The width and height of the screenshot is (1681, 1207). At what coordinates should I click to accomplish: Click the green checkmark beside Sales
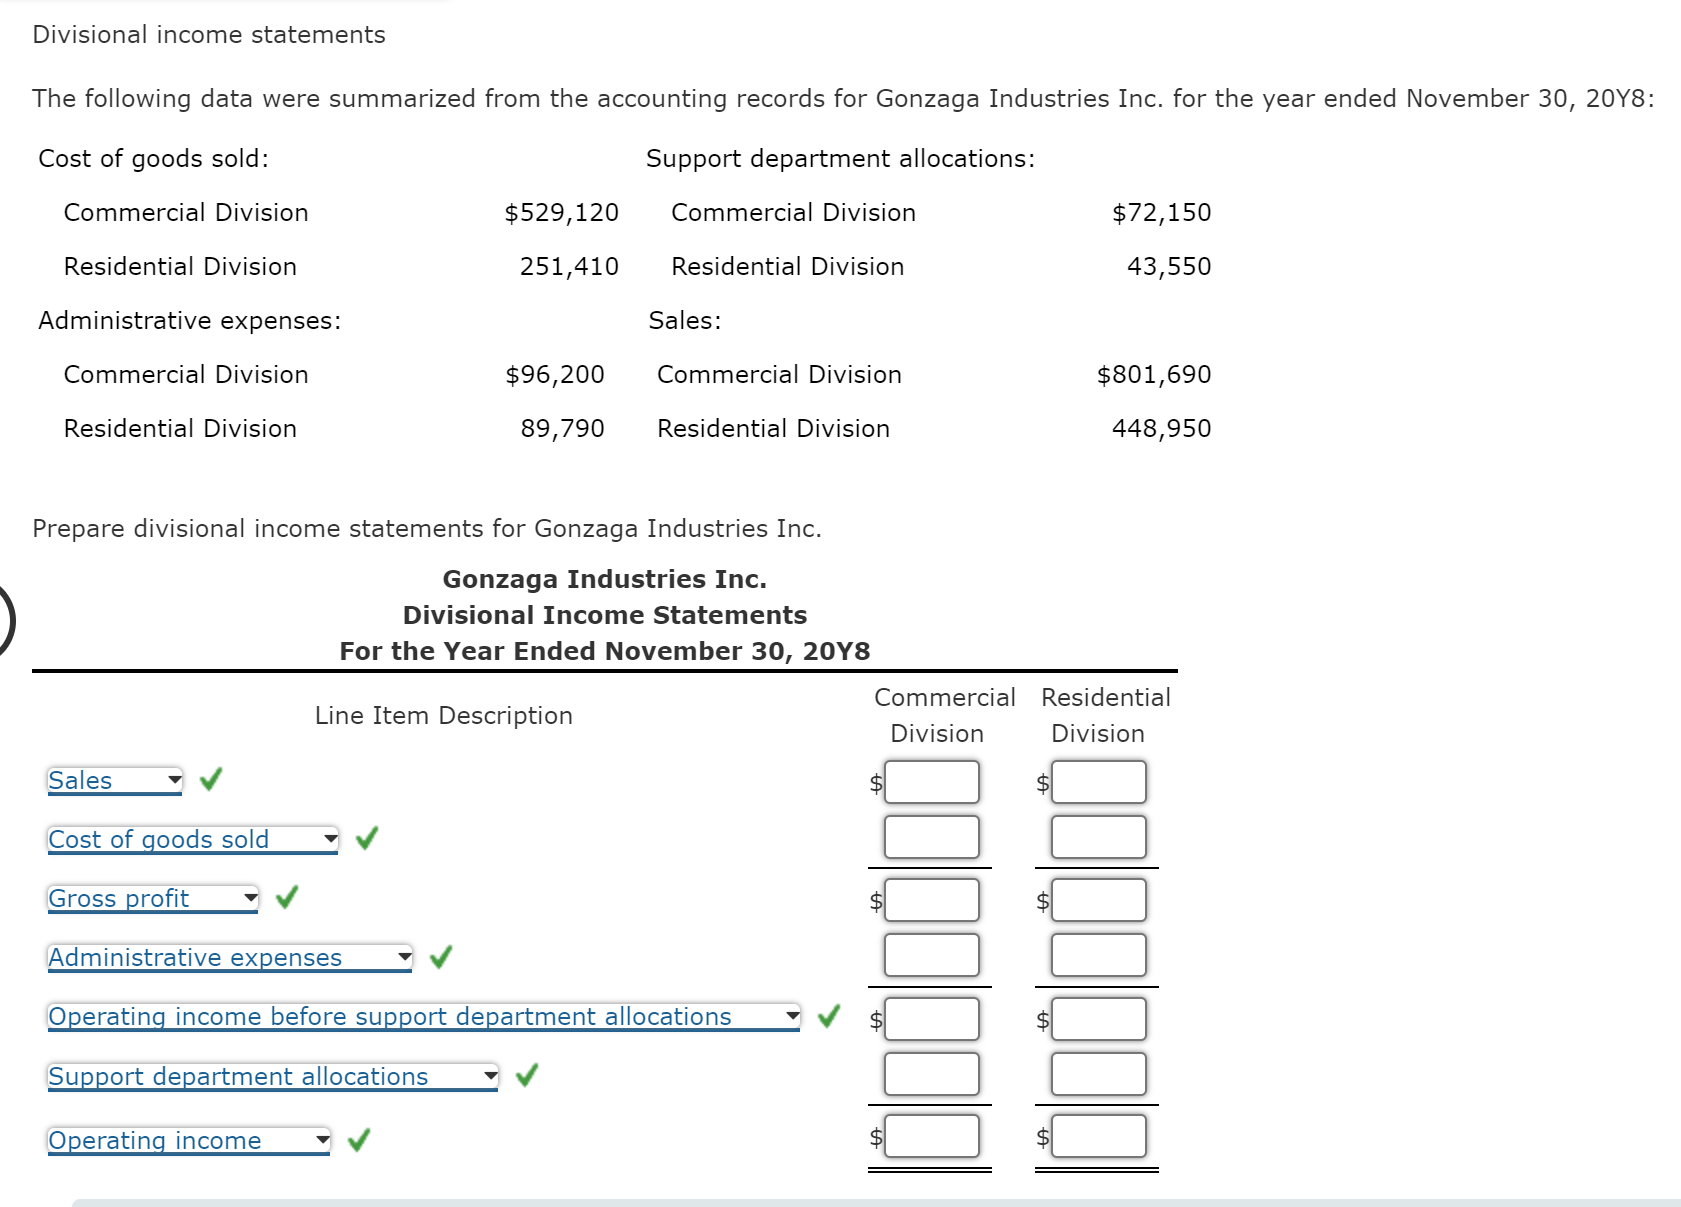209,779
